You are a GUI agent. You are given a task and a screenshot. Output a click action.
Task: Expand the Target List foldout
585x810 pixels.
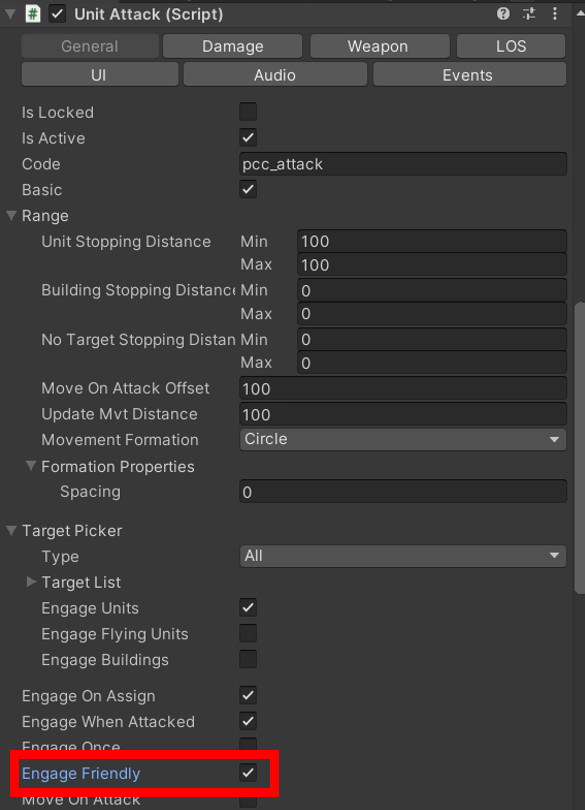[31, 582]
